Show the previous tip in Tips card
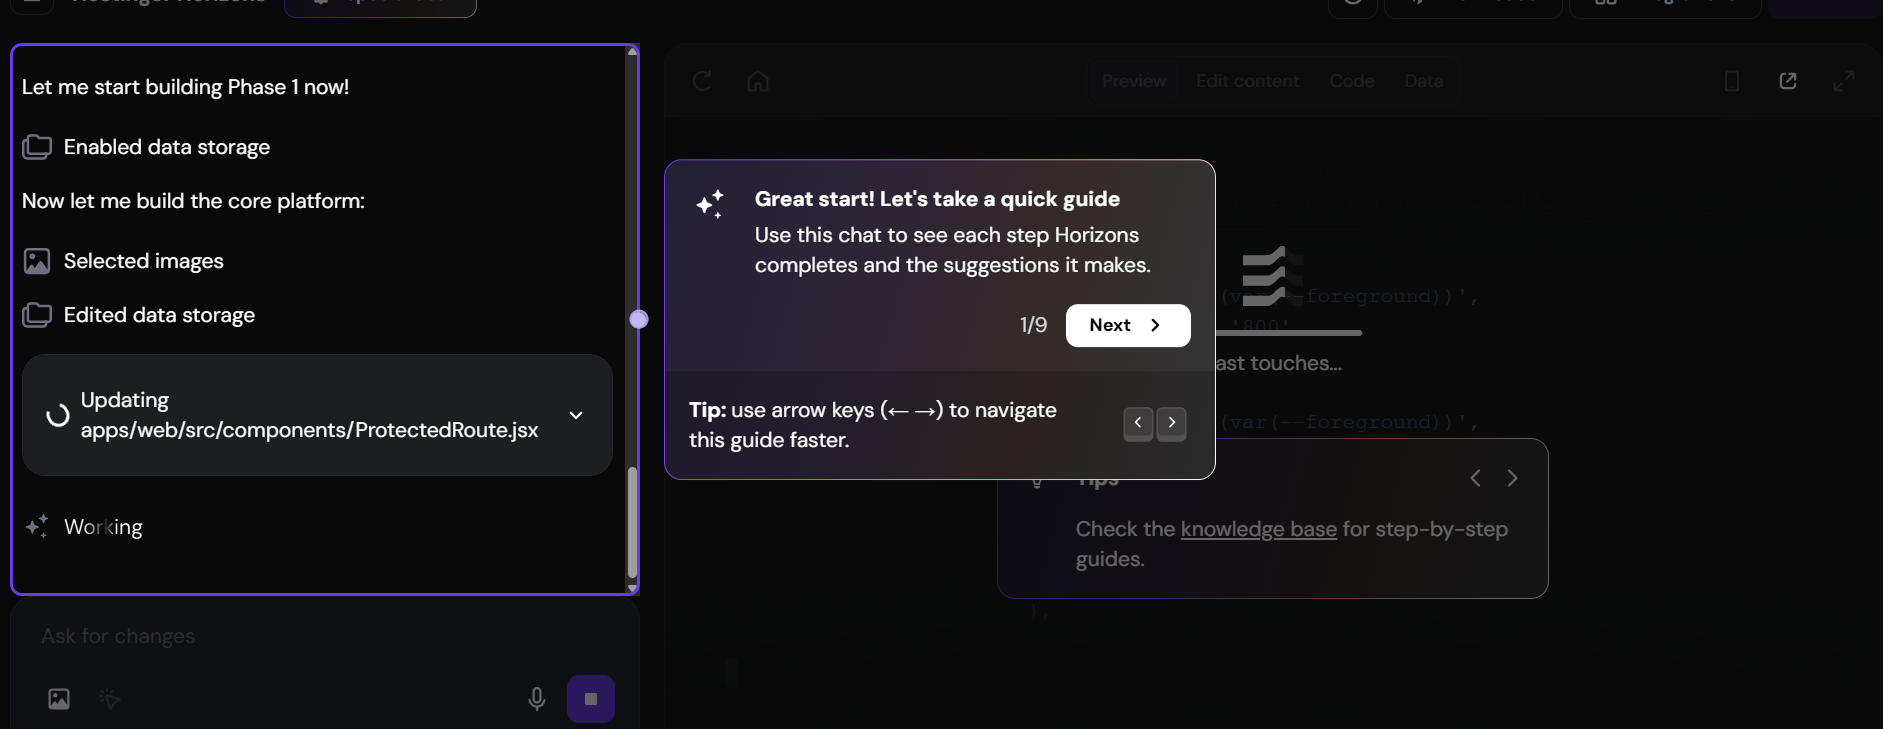The image size is (1883, 729). coord(1475,478)
